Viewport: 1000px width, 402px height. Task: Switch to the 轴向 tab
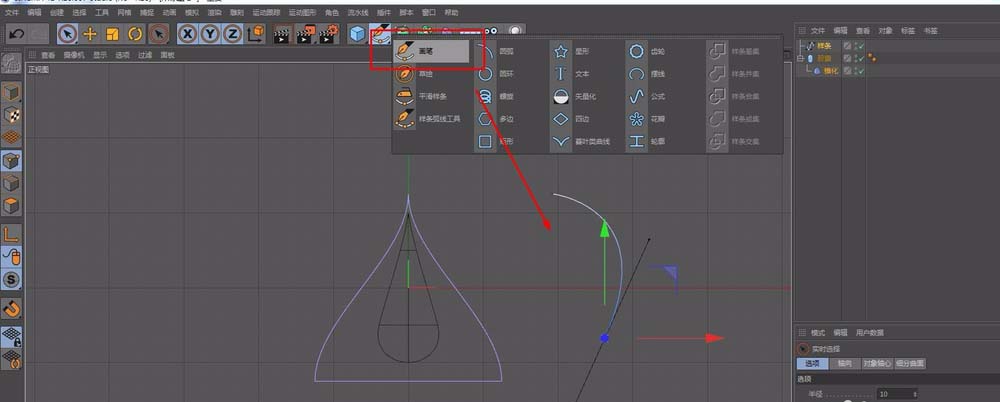point(845,363)
